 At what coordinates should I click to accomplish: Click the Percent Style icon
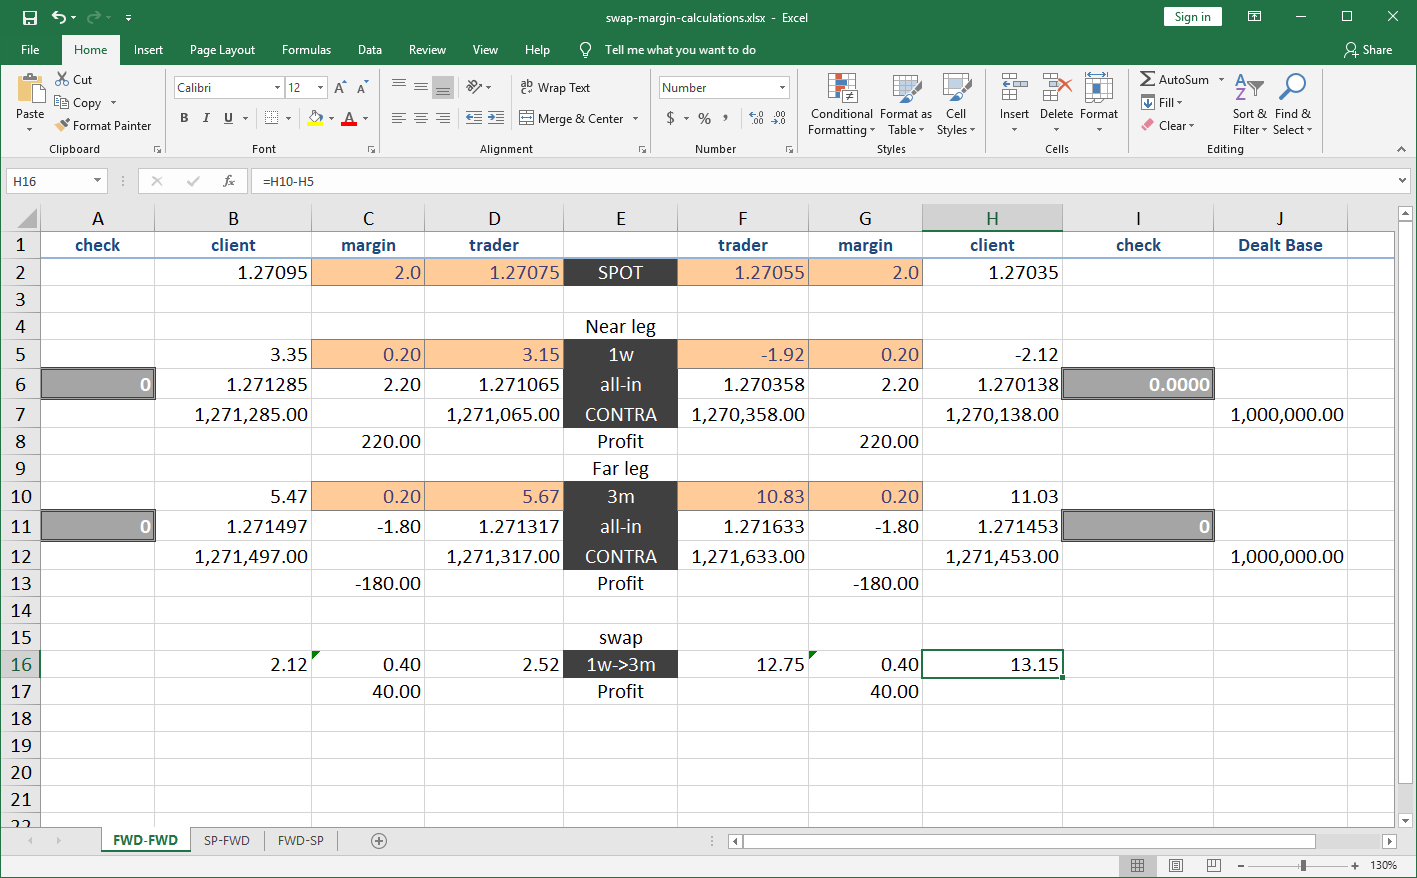point(705,118)
